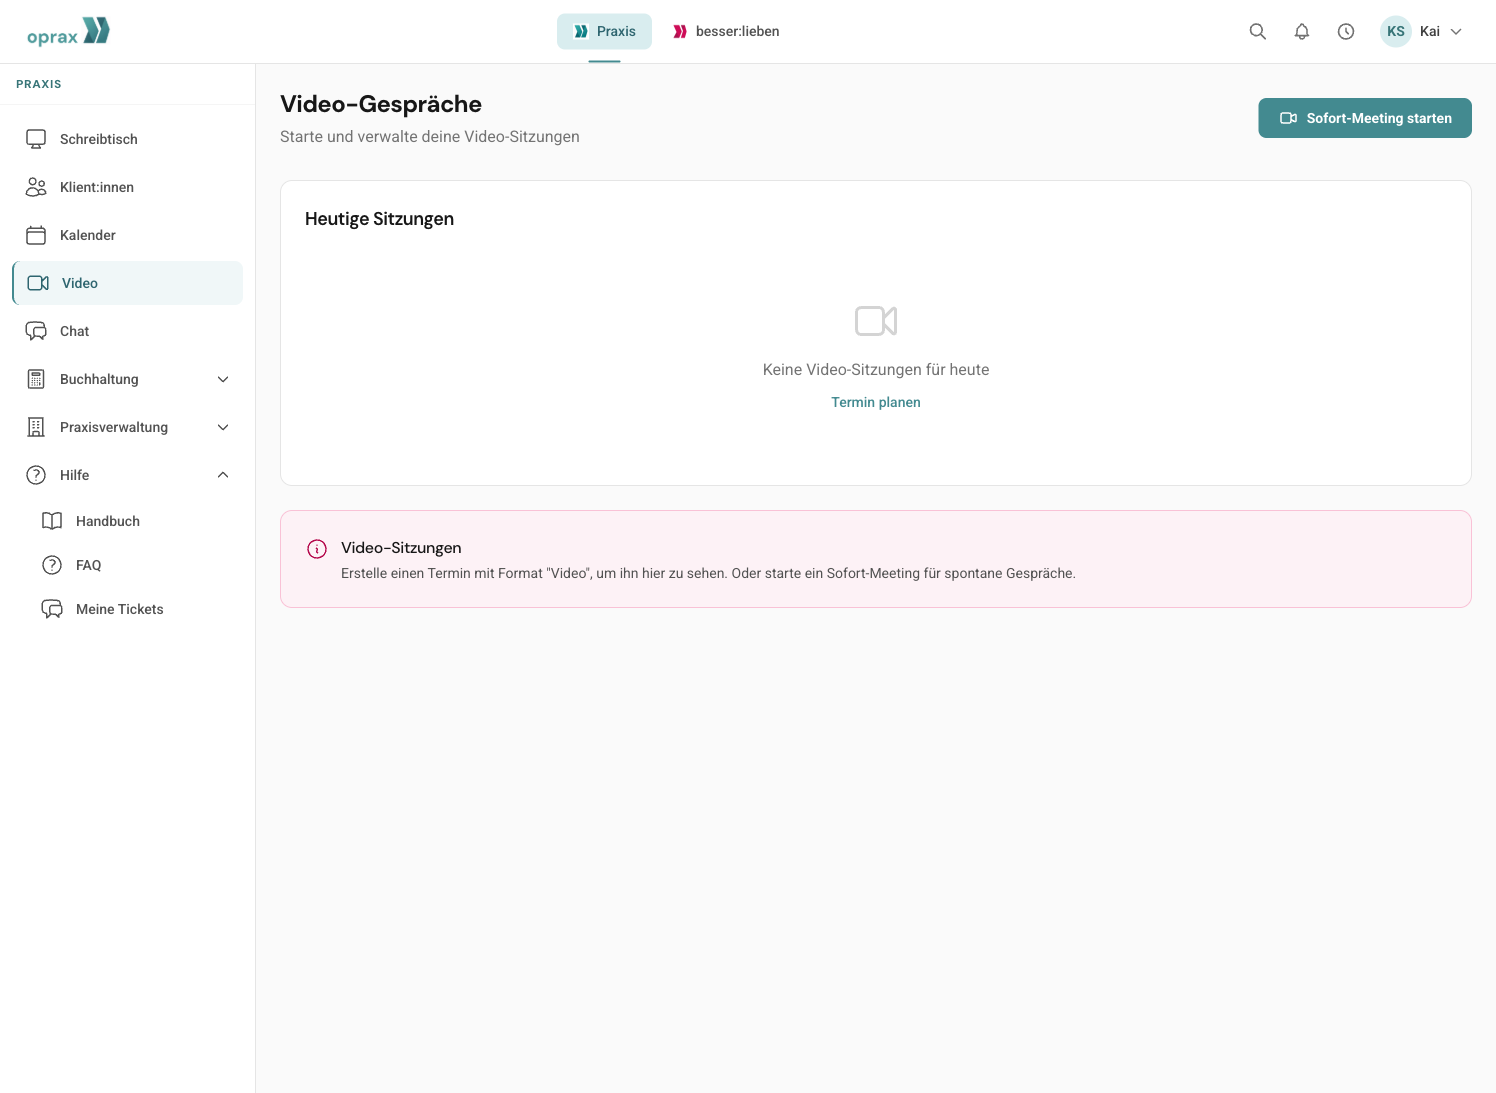Open Klient:innen in the sidebar

coord(127,187)
